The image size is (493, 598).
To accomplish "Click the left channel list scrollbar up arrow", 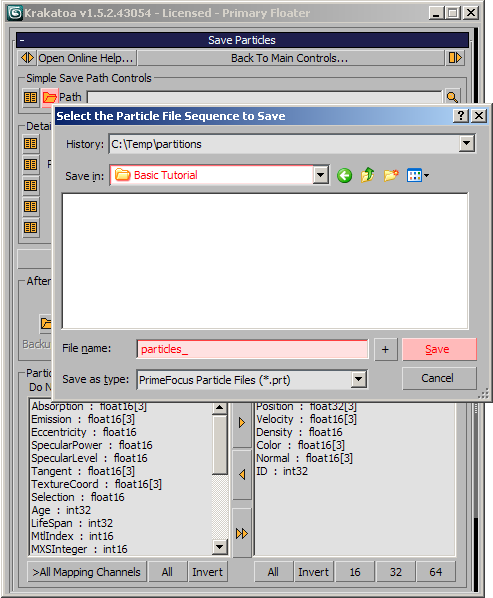I will click(220, 408).
